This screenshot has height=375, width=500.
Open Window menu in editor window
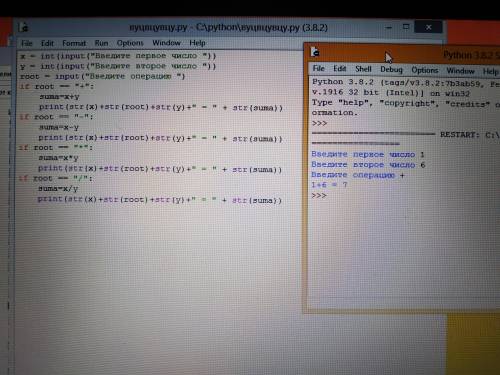tap(166, 43)
